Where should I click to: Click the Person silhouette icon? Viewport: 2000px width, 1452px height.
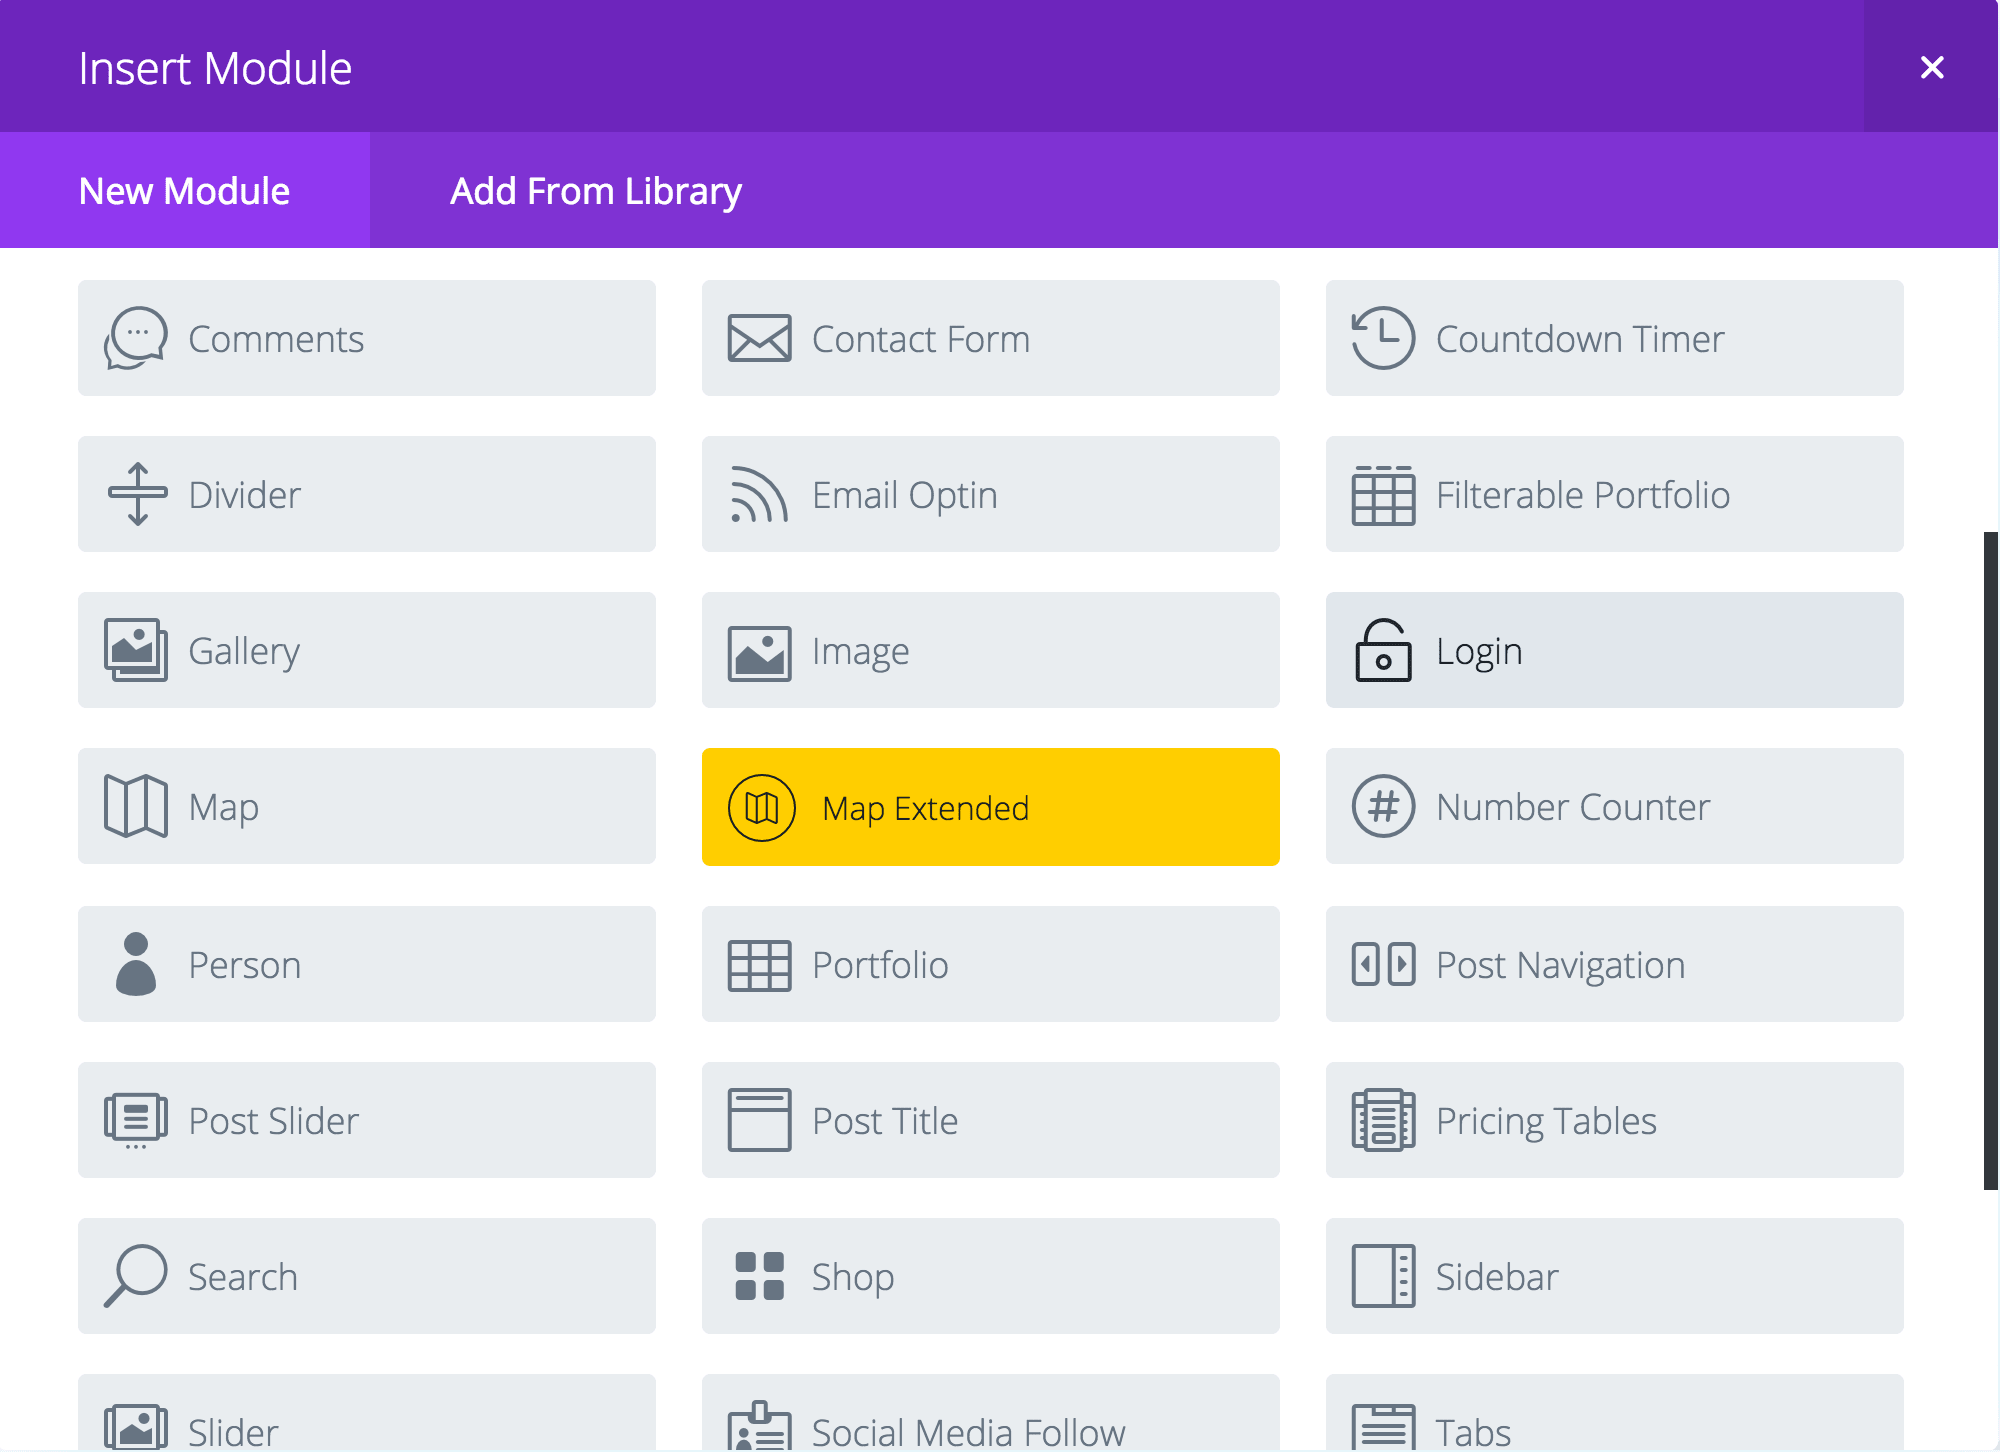coord(136,964)
